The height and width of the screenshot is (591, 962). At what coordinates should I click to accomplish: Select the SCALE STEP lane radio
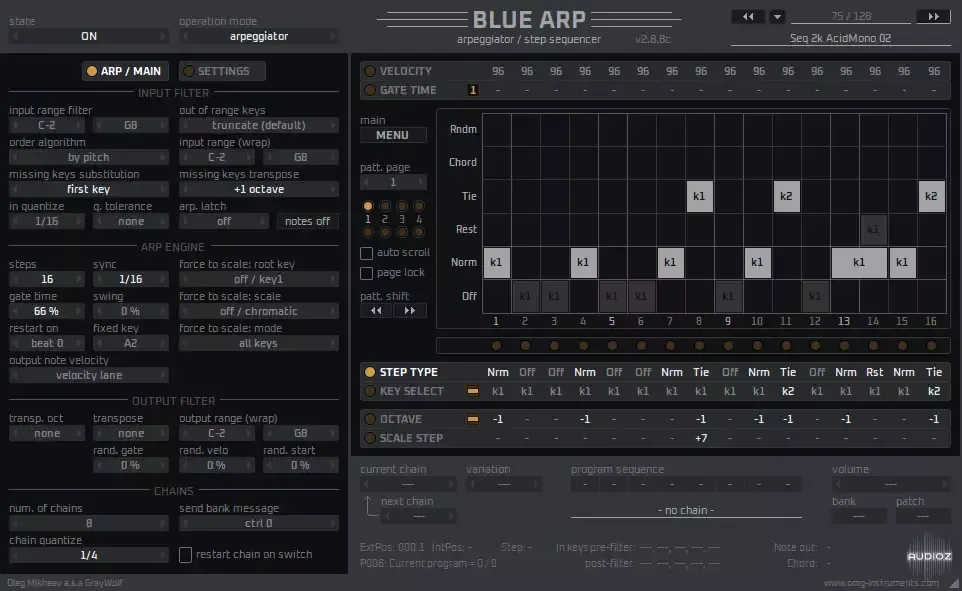pyautogui.click(x=370, y=438)
